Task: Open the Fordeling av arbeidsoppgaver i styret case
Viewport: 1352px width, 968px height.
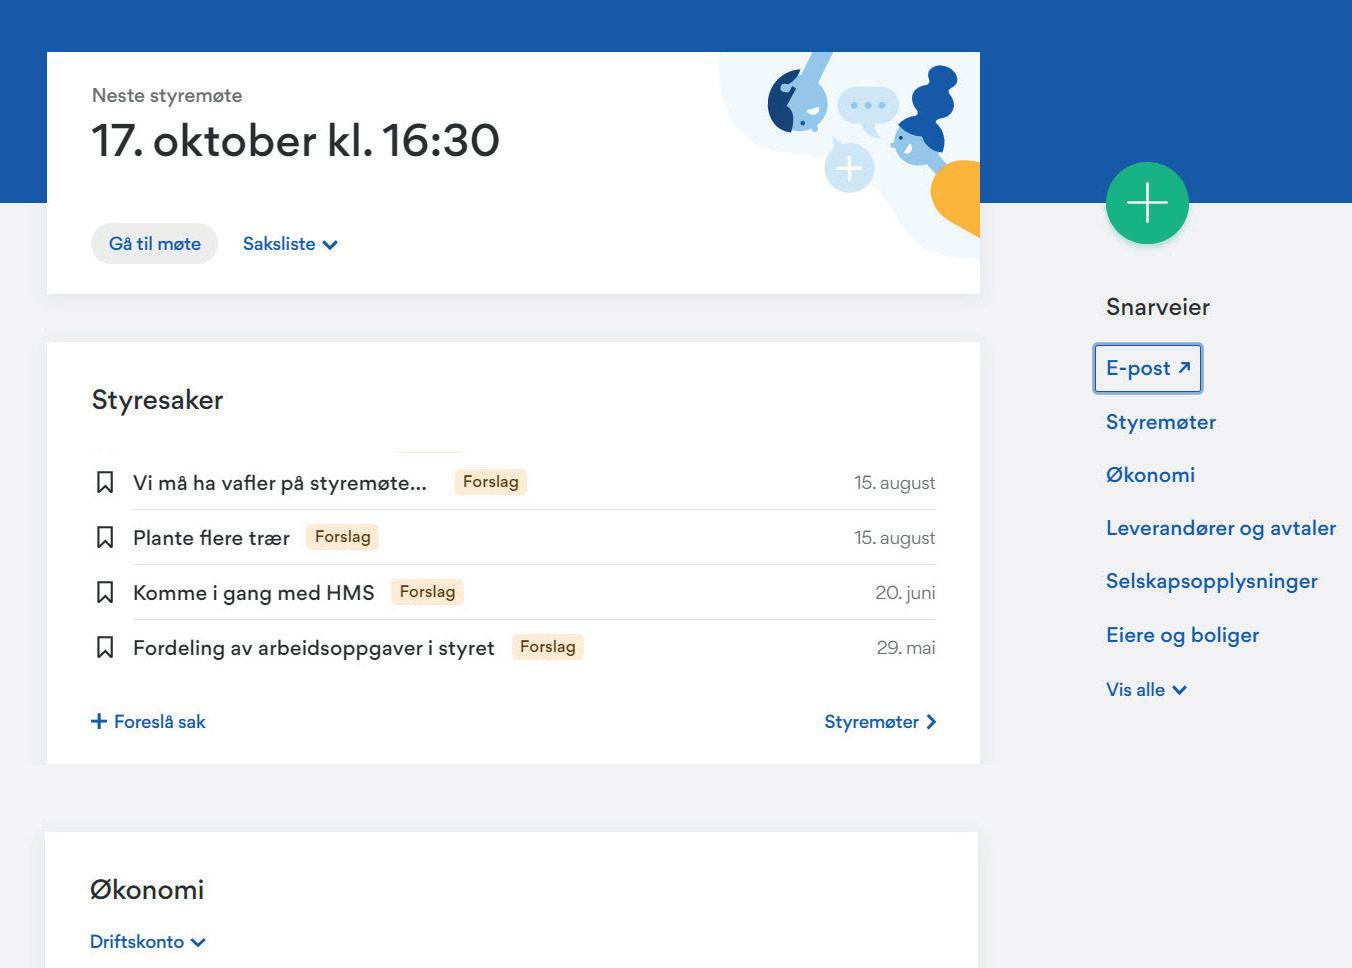Action: coord(314,648)
